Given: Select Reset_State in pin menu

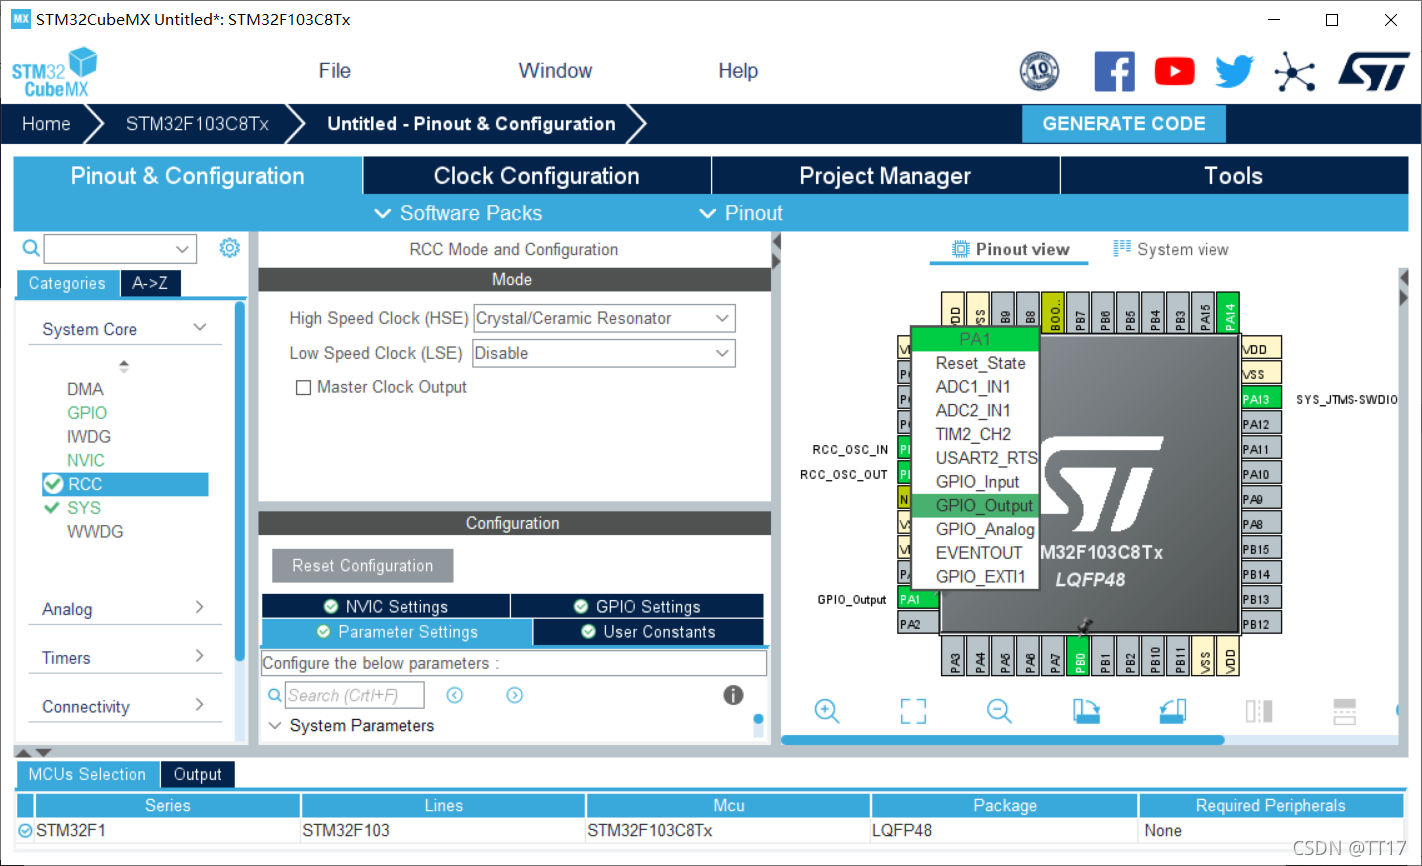Looking at the screenshot, I should tap(975, 363).
